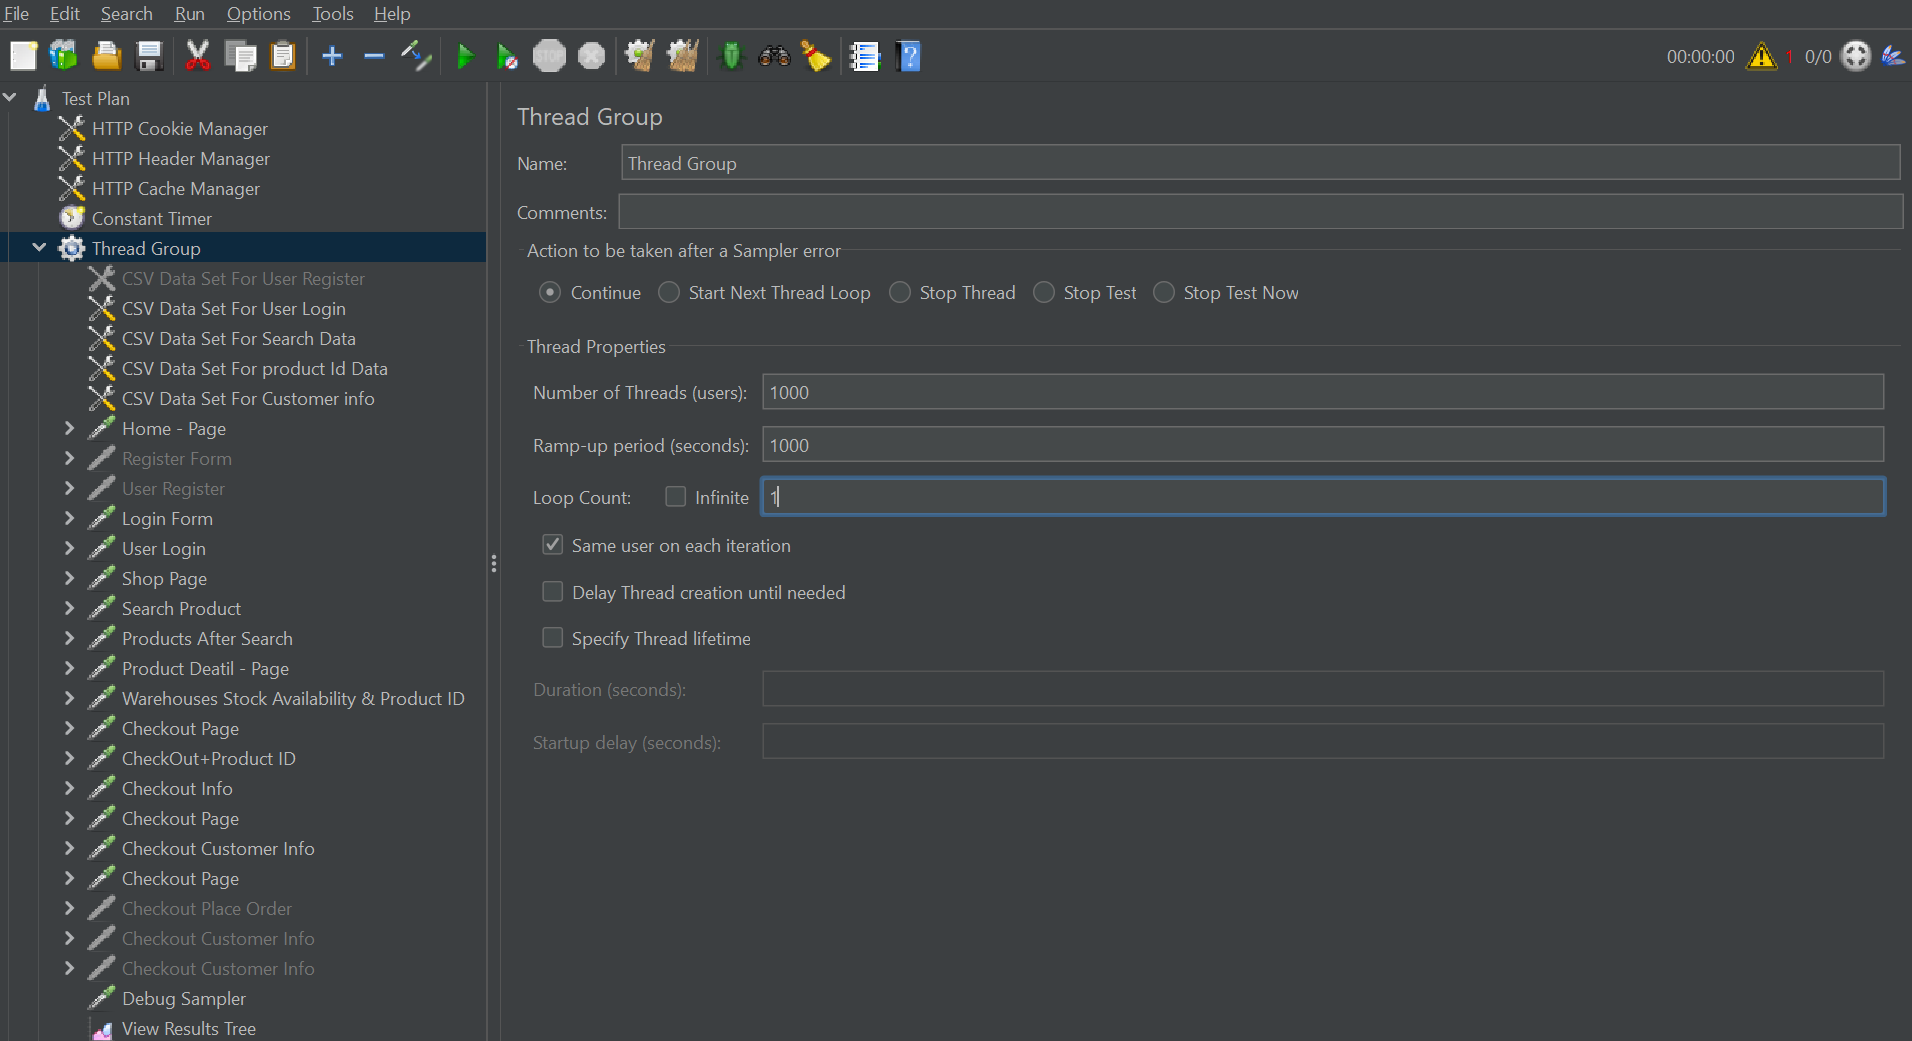The height and width of the screenshot is (1041, 1912).
Task: Click the Ramp-up period field
Action: (1323, 445)
